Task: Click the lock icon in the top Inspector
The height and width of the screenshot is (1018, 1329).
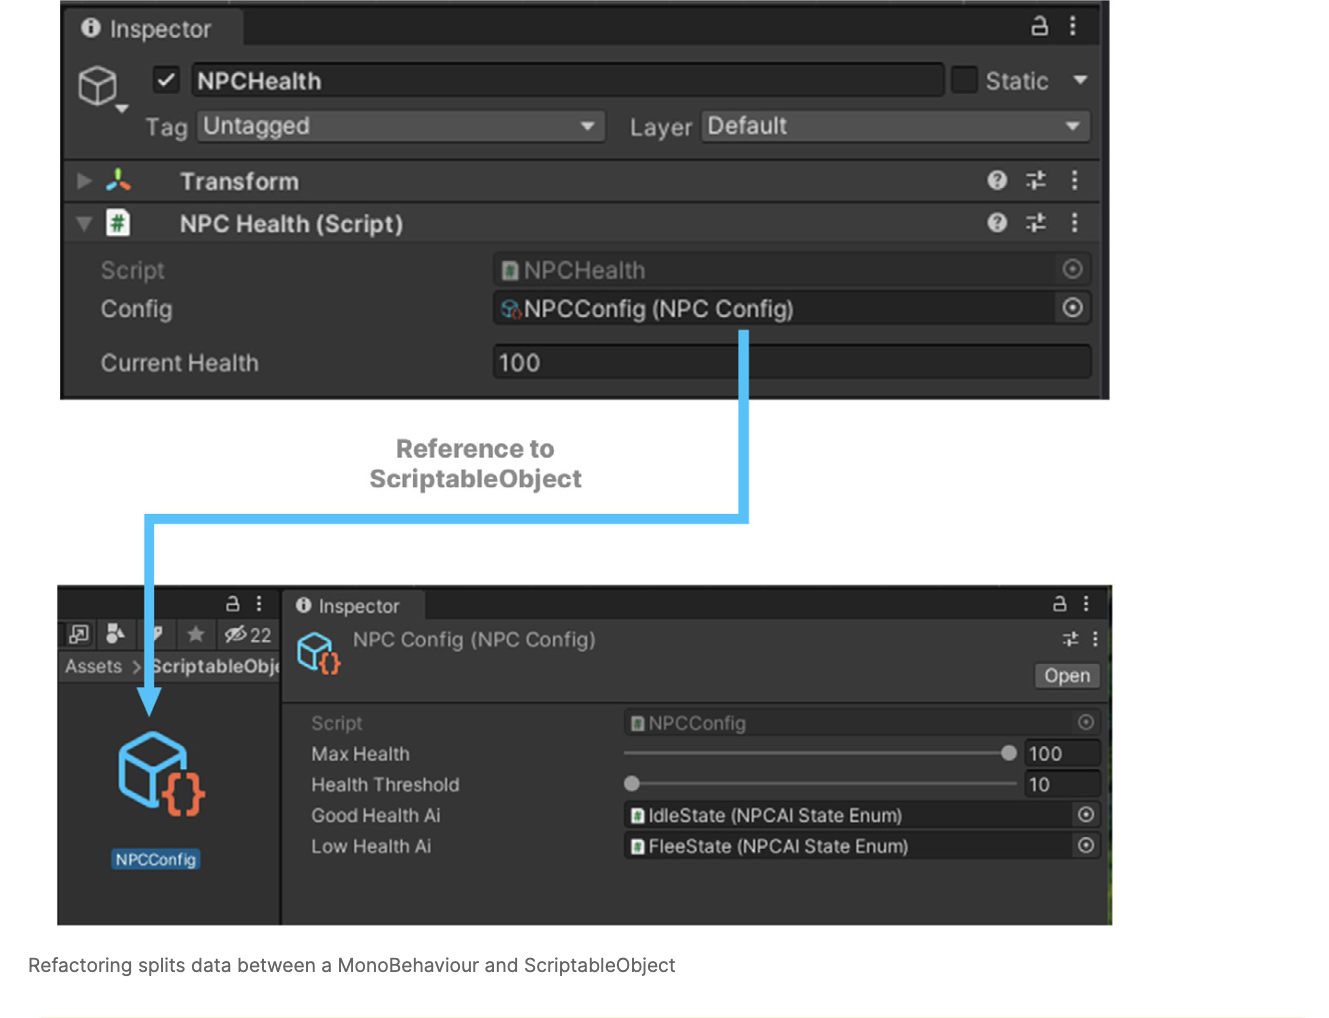Action: pyautogui.click(x=1039, y=26)
